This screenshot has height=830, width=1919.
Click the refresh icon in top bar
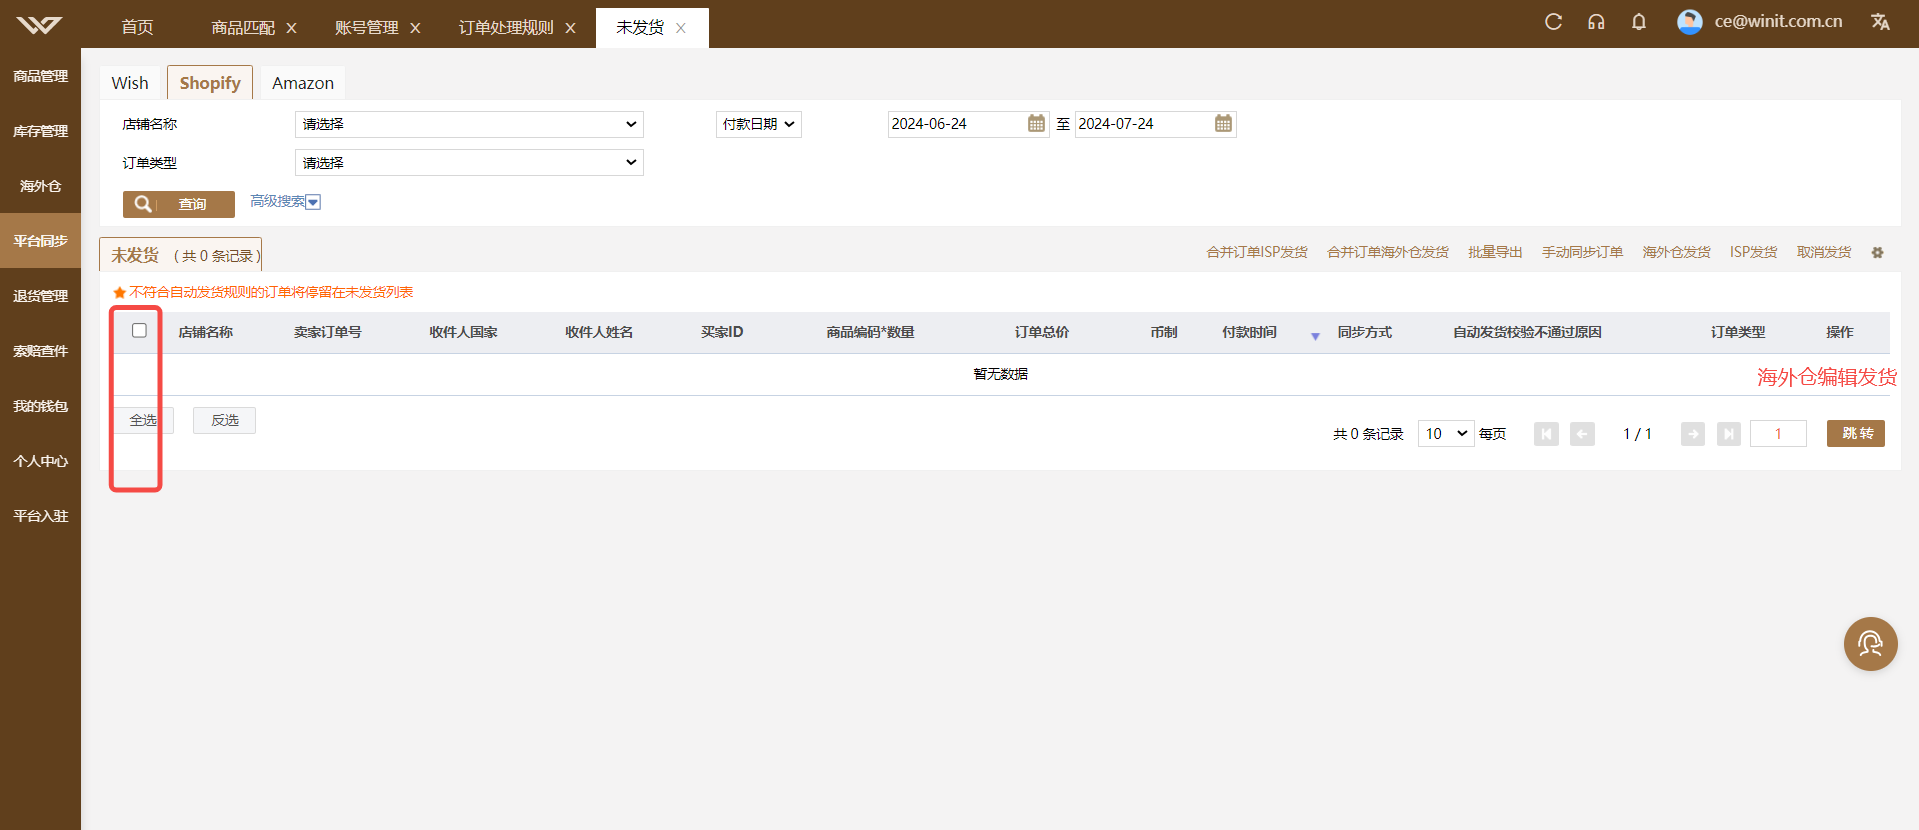1553,22
